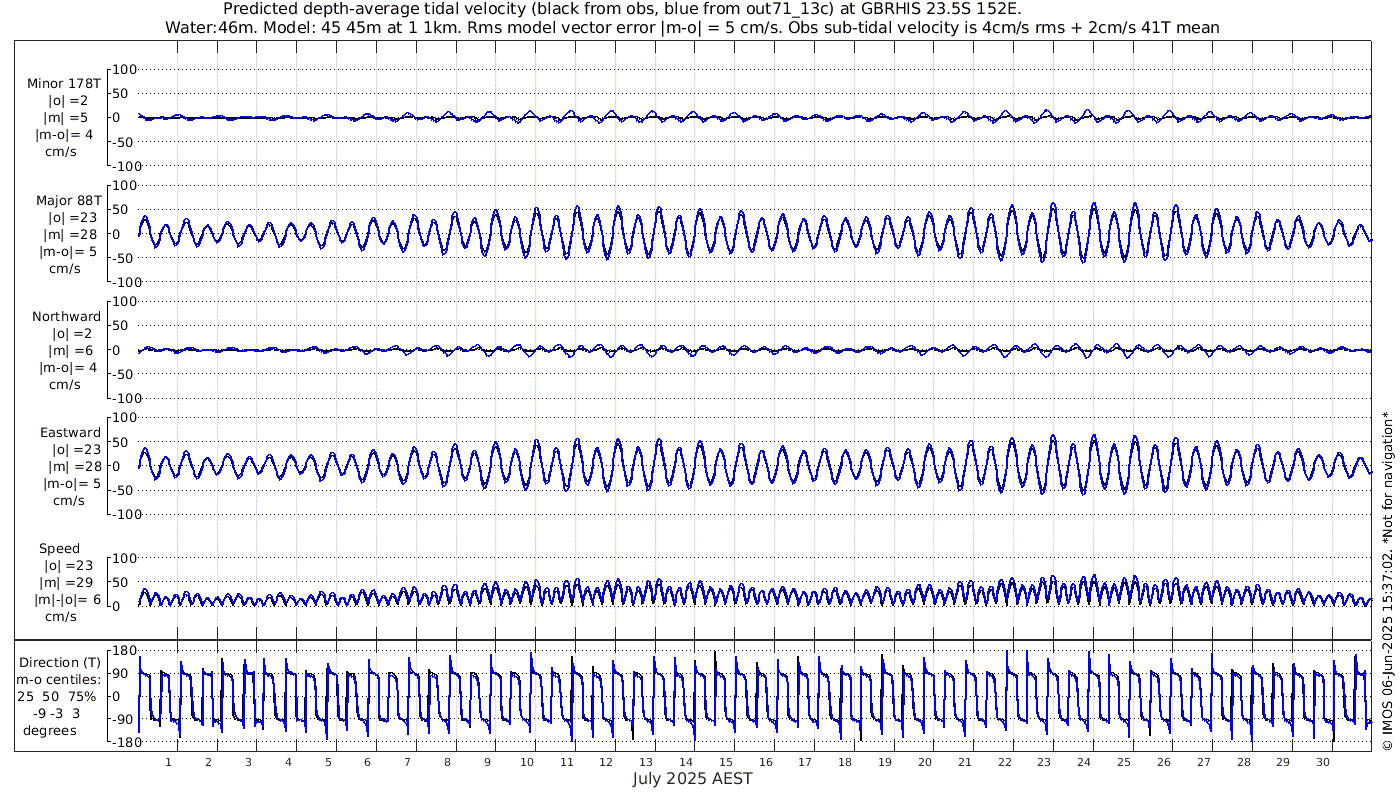The height and width of the screenshot is (800, 1400).
Task: Click the 180 tick on Direction axis
Action: point(124,651)
